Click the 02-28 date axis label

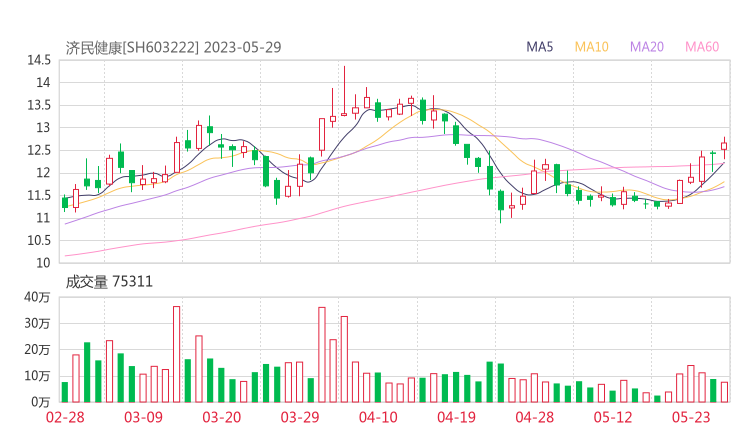coord(65,417)
